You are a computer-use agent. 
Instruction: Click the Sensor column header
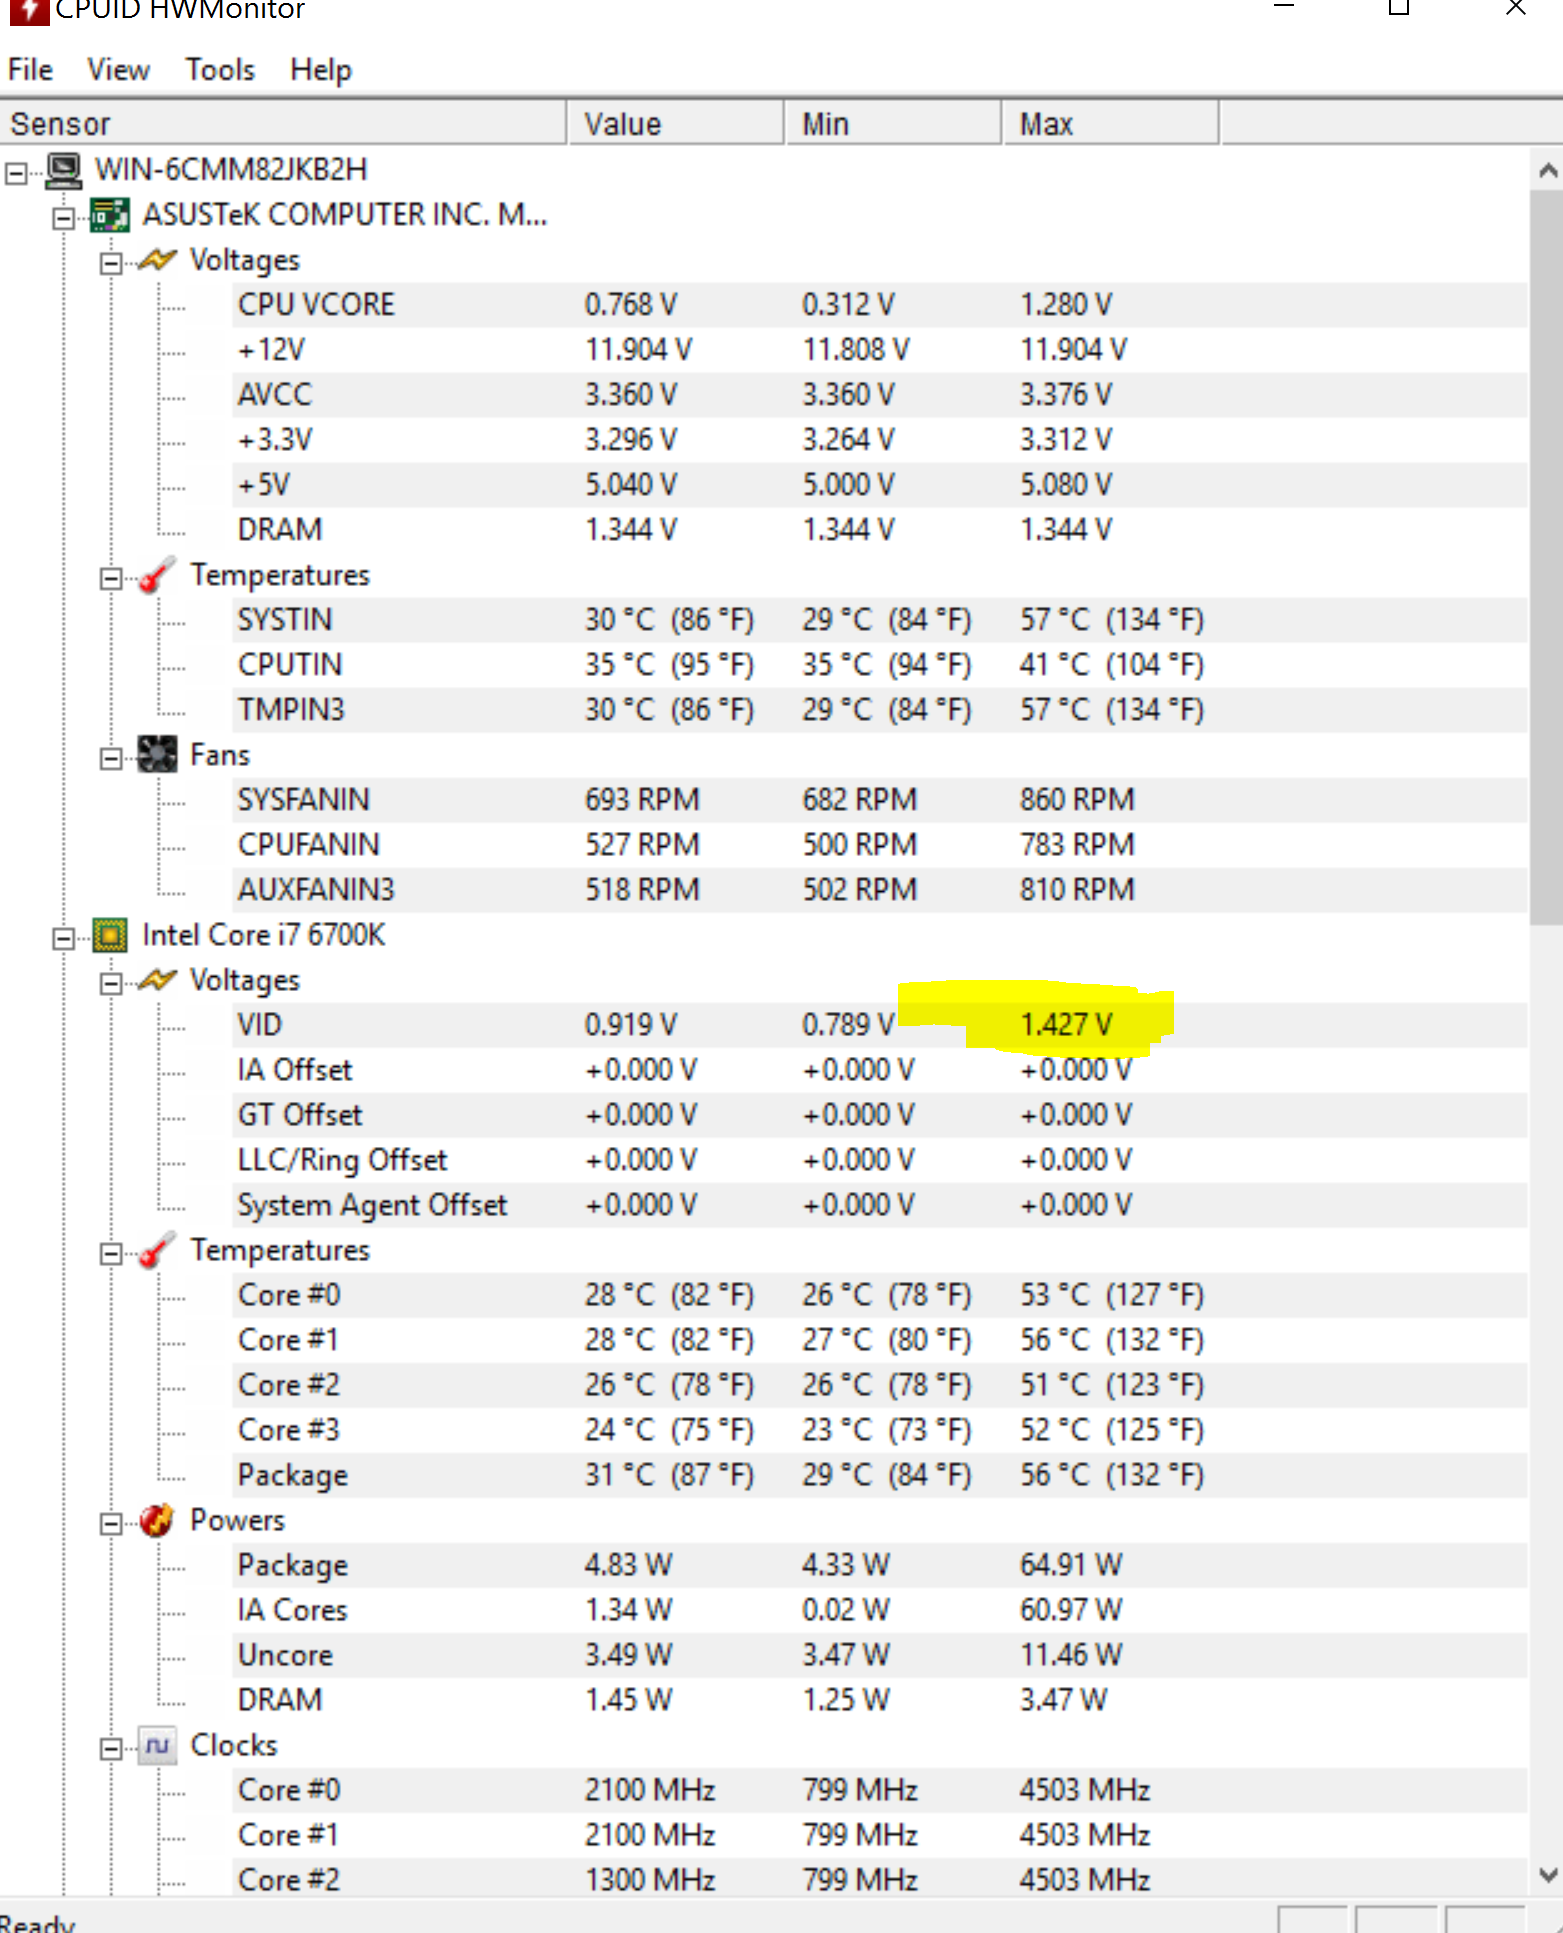click(x=284, y=124)
